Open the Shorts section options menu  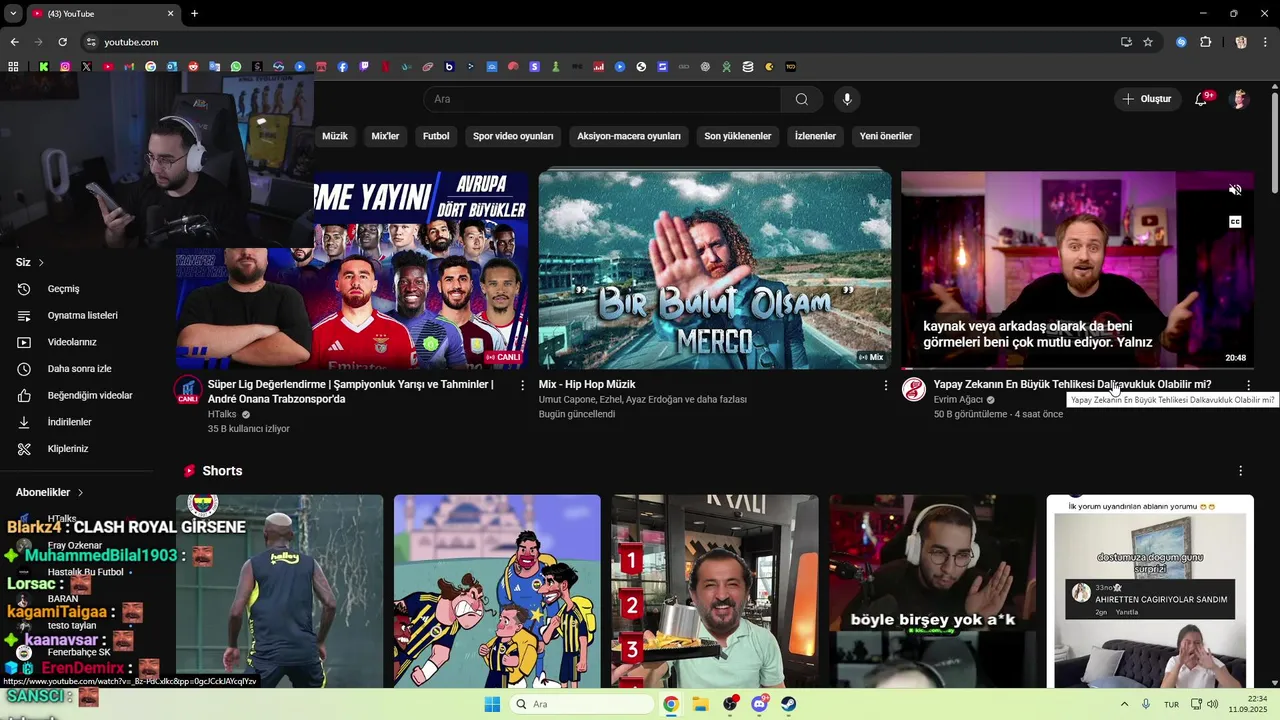1241,471
